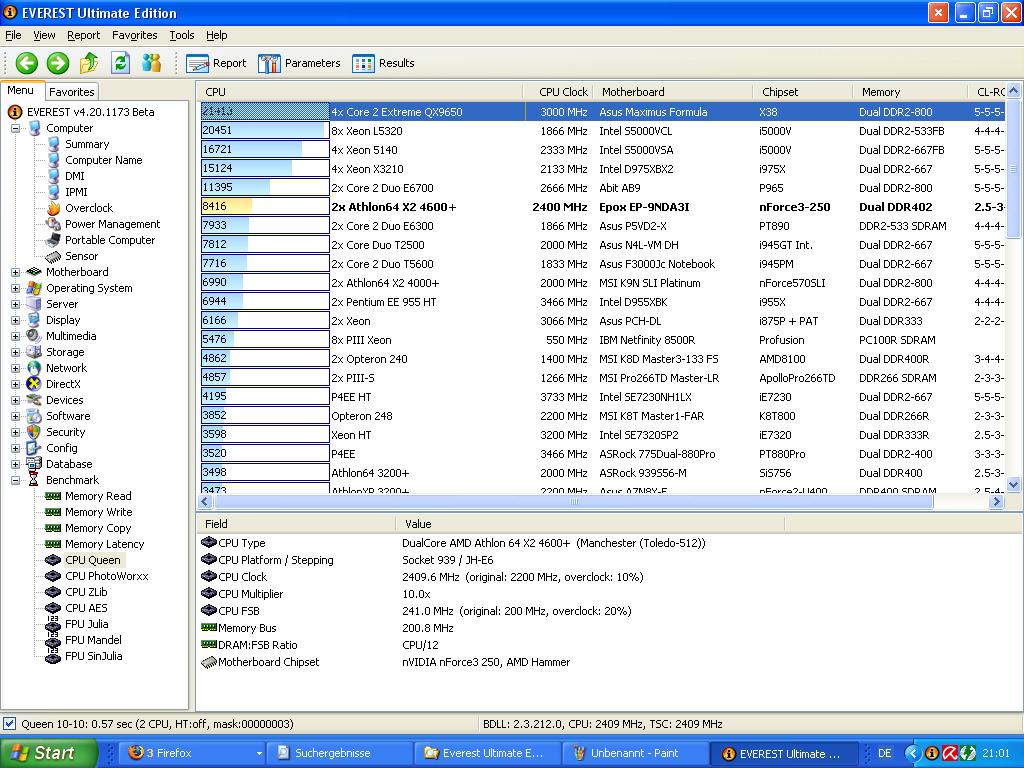Switch to the Favorites tab
Viewport: 1024px width, 768px height.
coord(72,92)
